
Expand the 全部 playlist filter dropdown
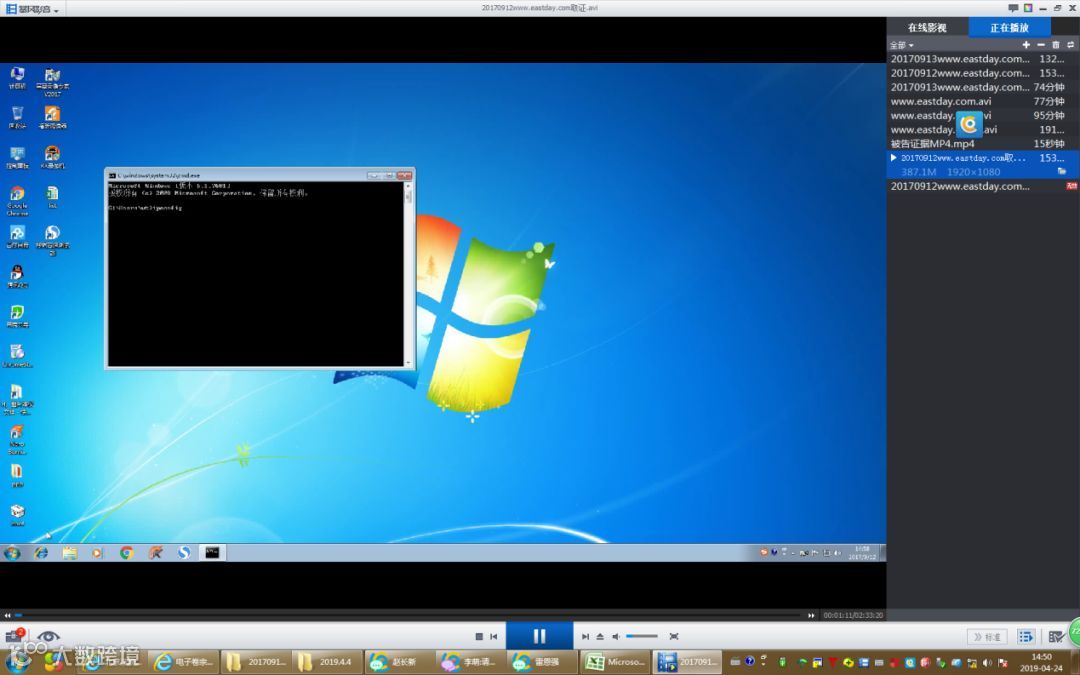pyautogui.click(x=902, y=45)
